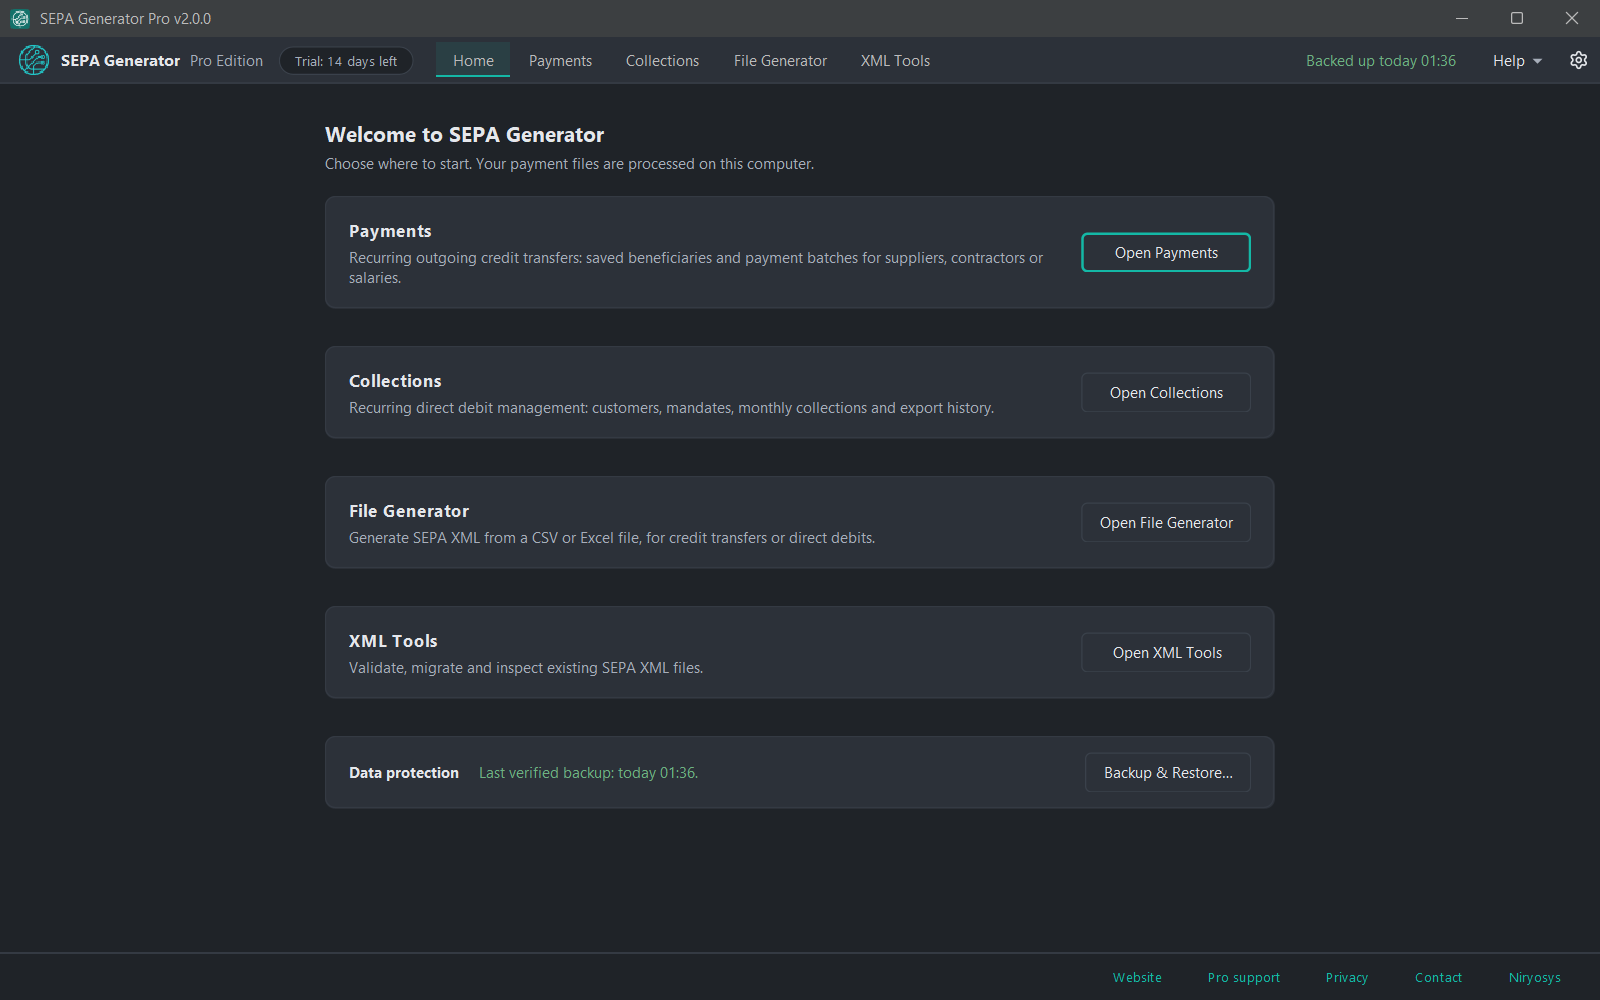Click the Backed up today 01:36 status
Image resolution: width=1600 pixels, height=1000 pixels.
(x=1380, y=61)
